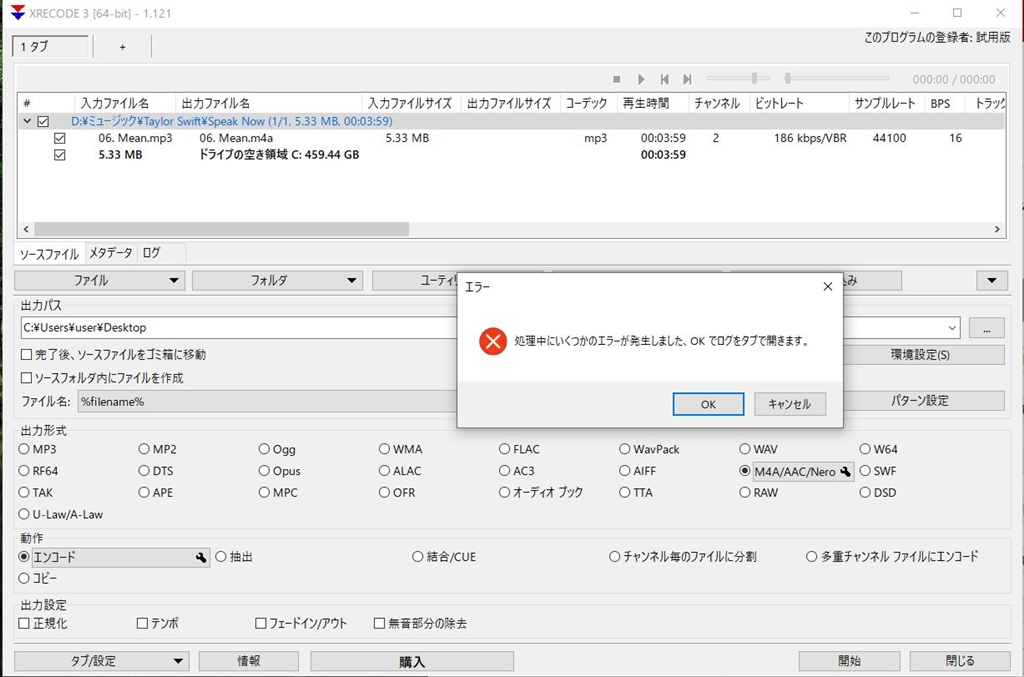
Task: Open M4A/AAC/Nero wrench settings icon
Action: click(845, 471)
